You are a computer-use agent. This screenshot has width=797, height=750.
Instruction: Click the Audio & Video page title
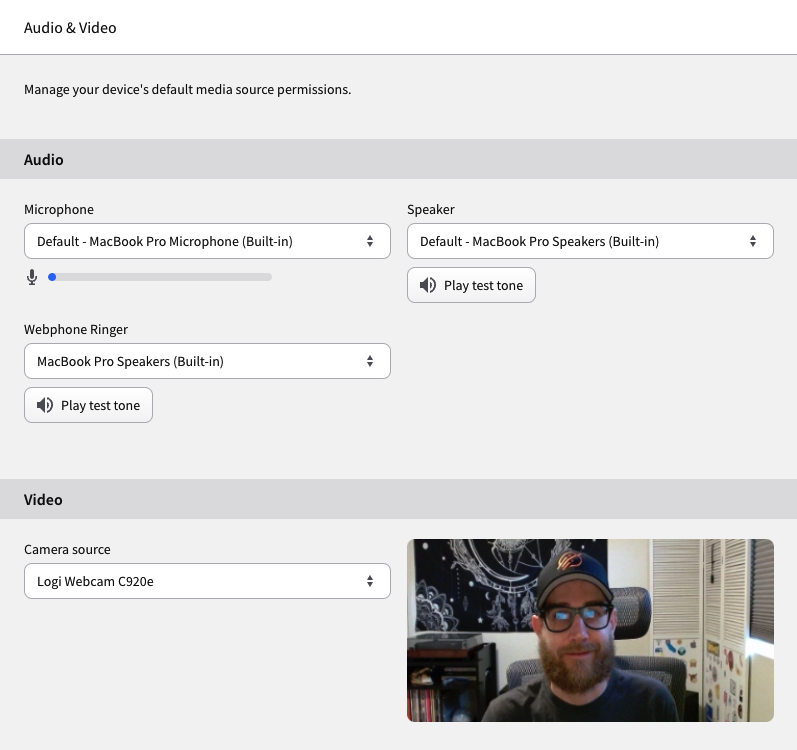coord(70,27)
